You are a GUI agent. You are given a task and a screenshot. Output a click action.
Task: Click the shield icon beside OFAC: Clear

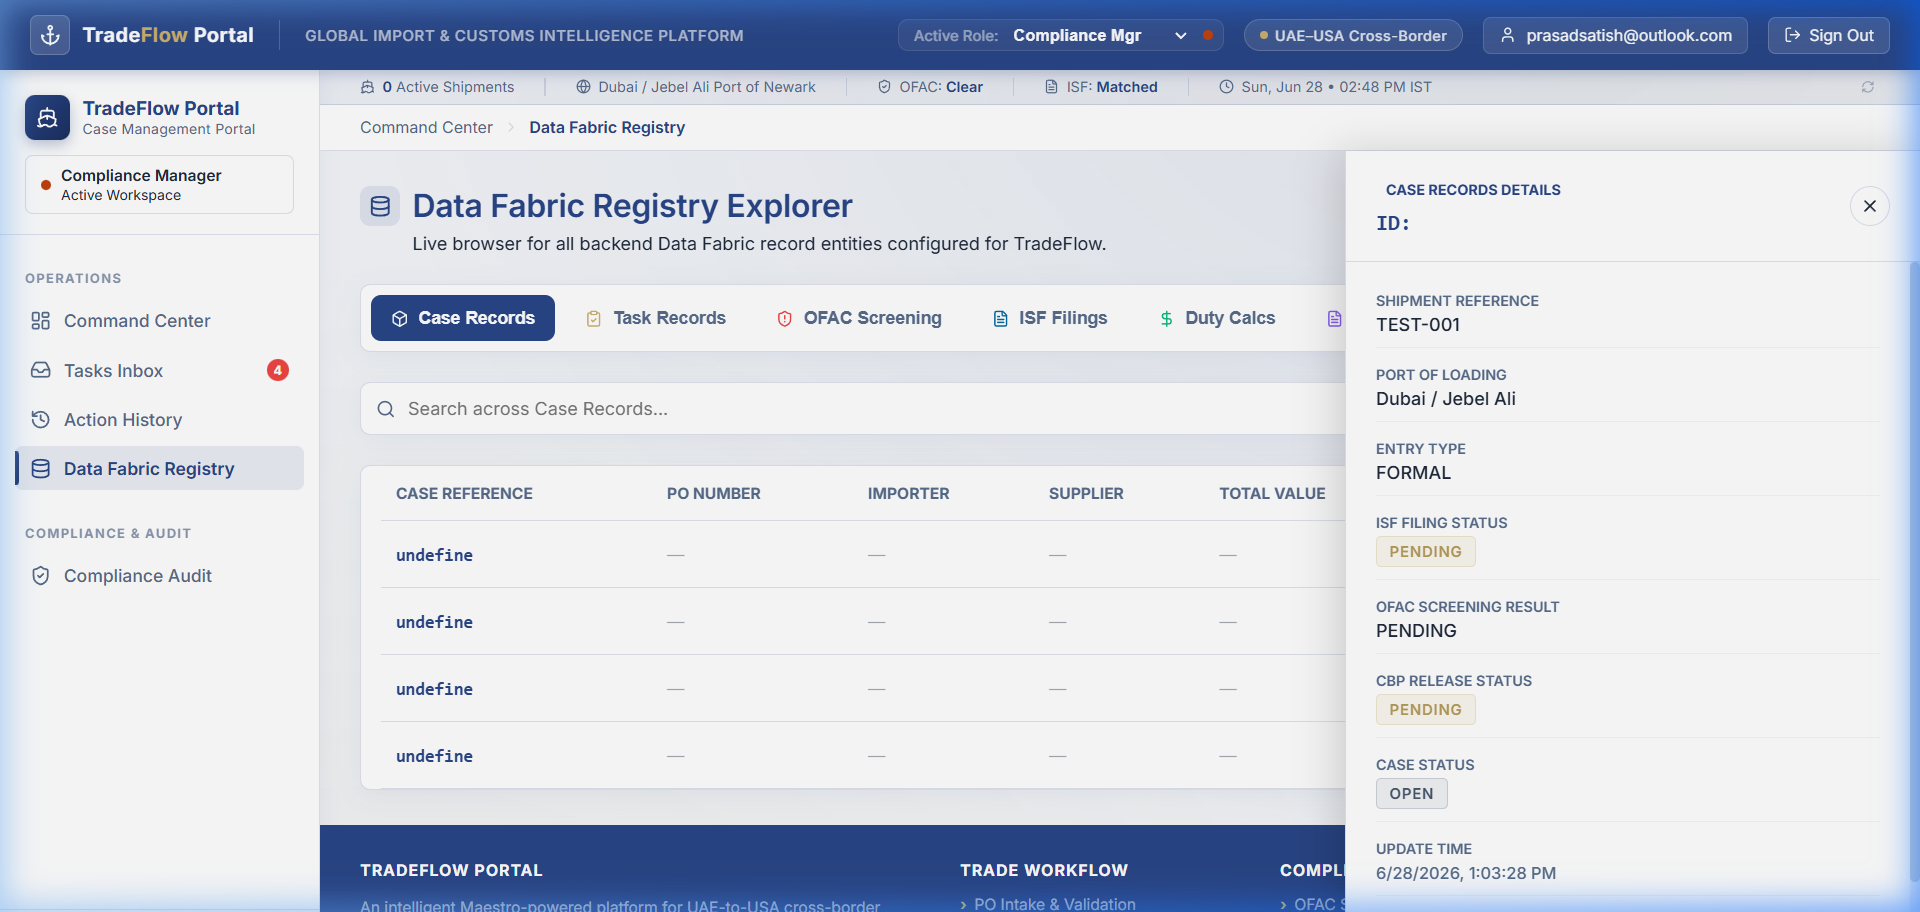pyautogui.click(x=884, y=87)
